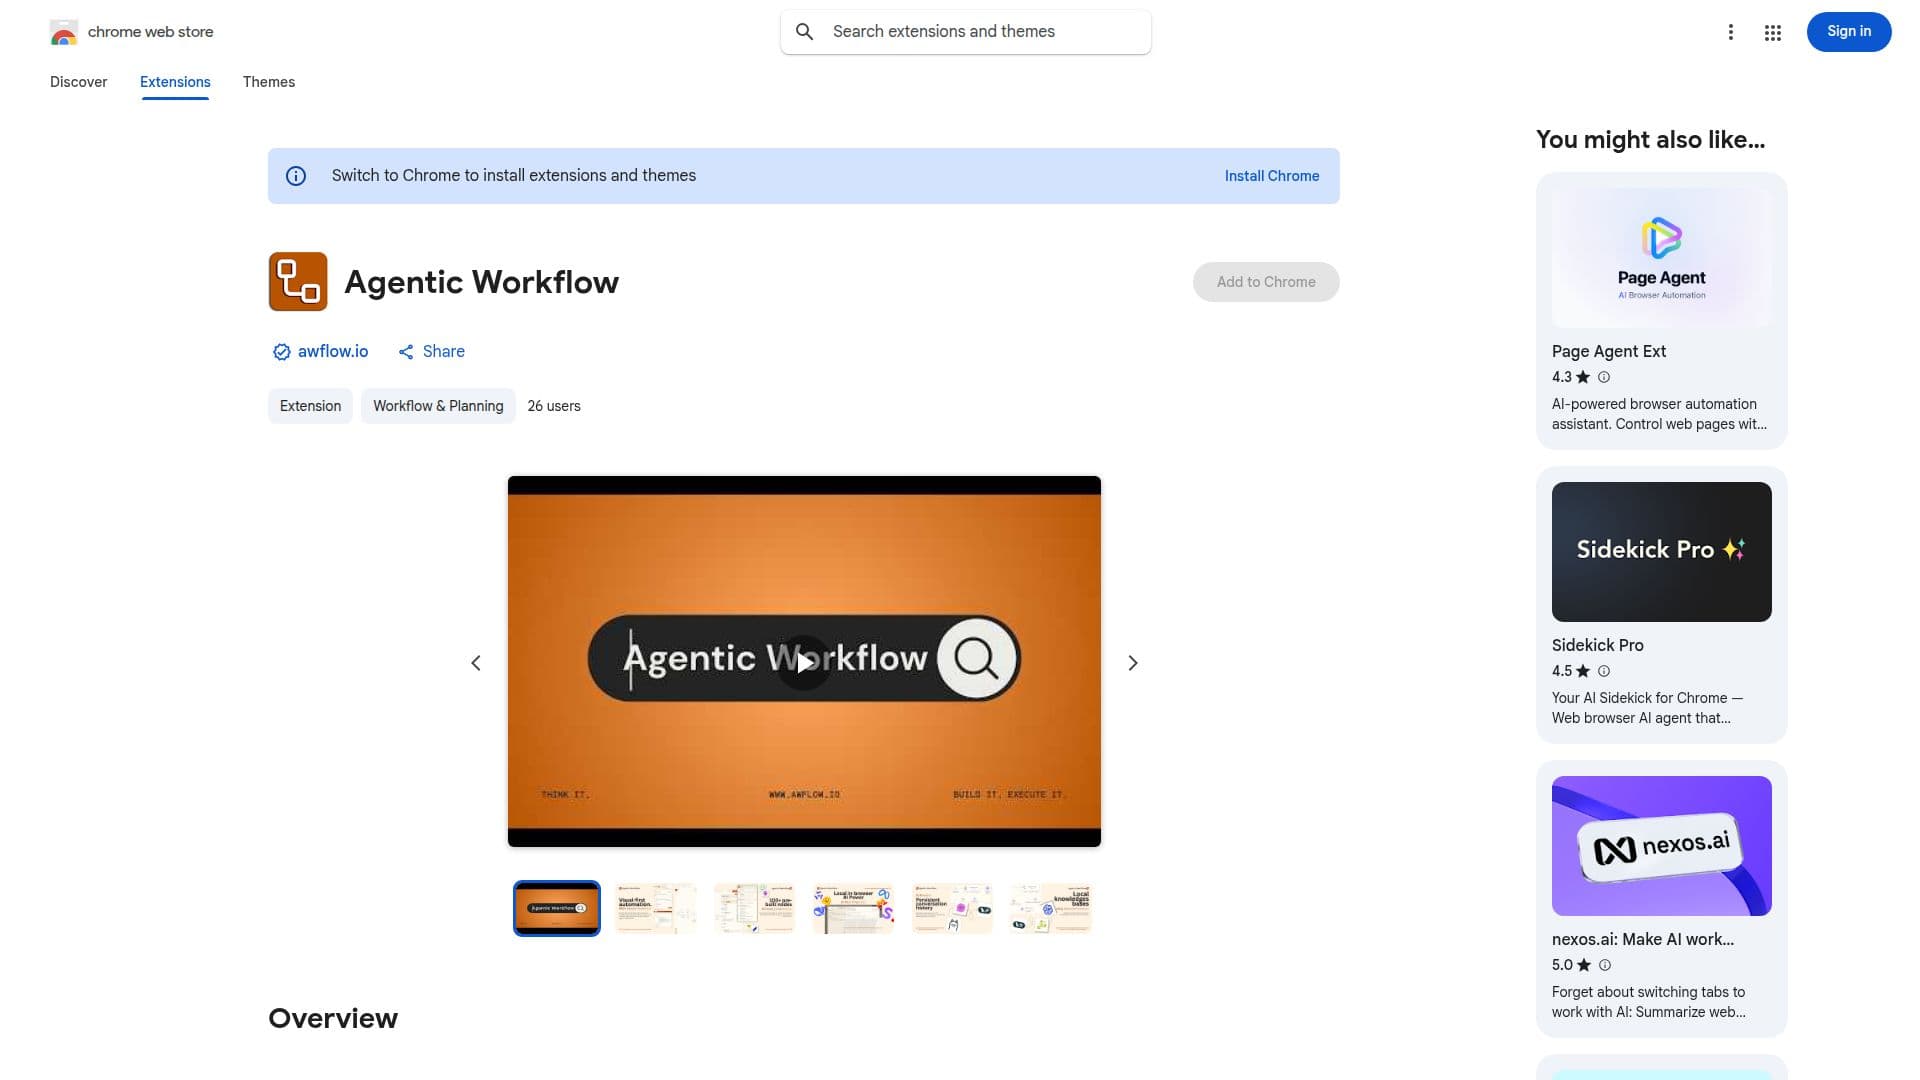Click the Chrome Web Store logo
Screen dimensions: 1920x1080
64,32
